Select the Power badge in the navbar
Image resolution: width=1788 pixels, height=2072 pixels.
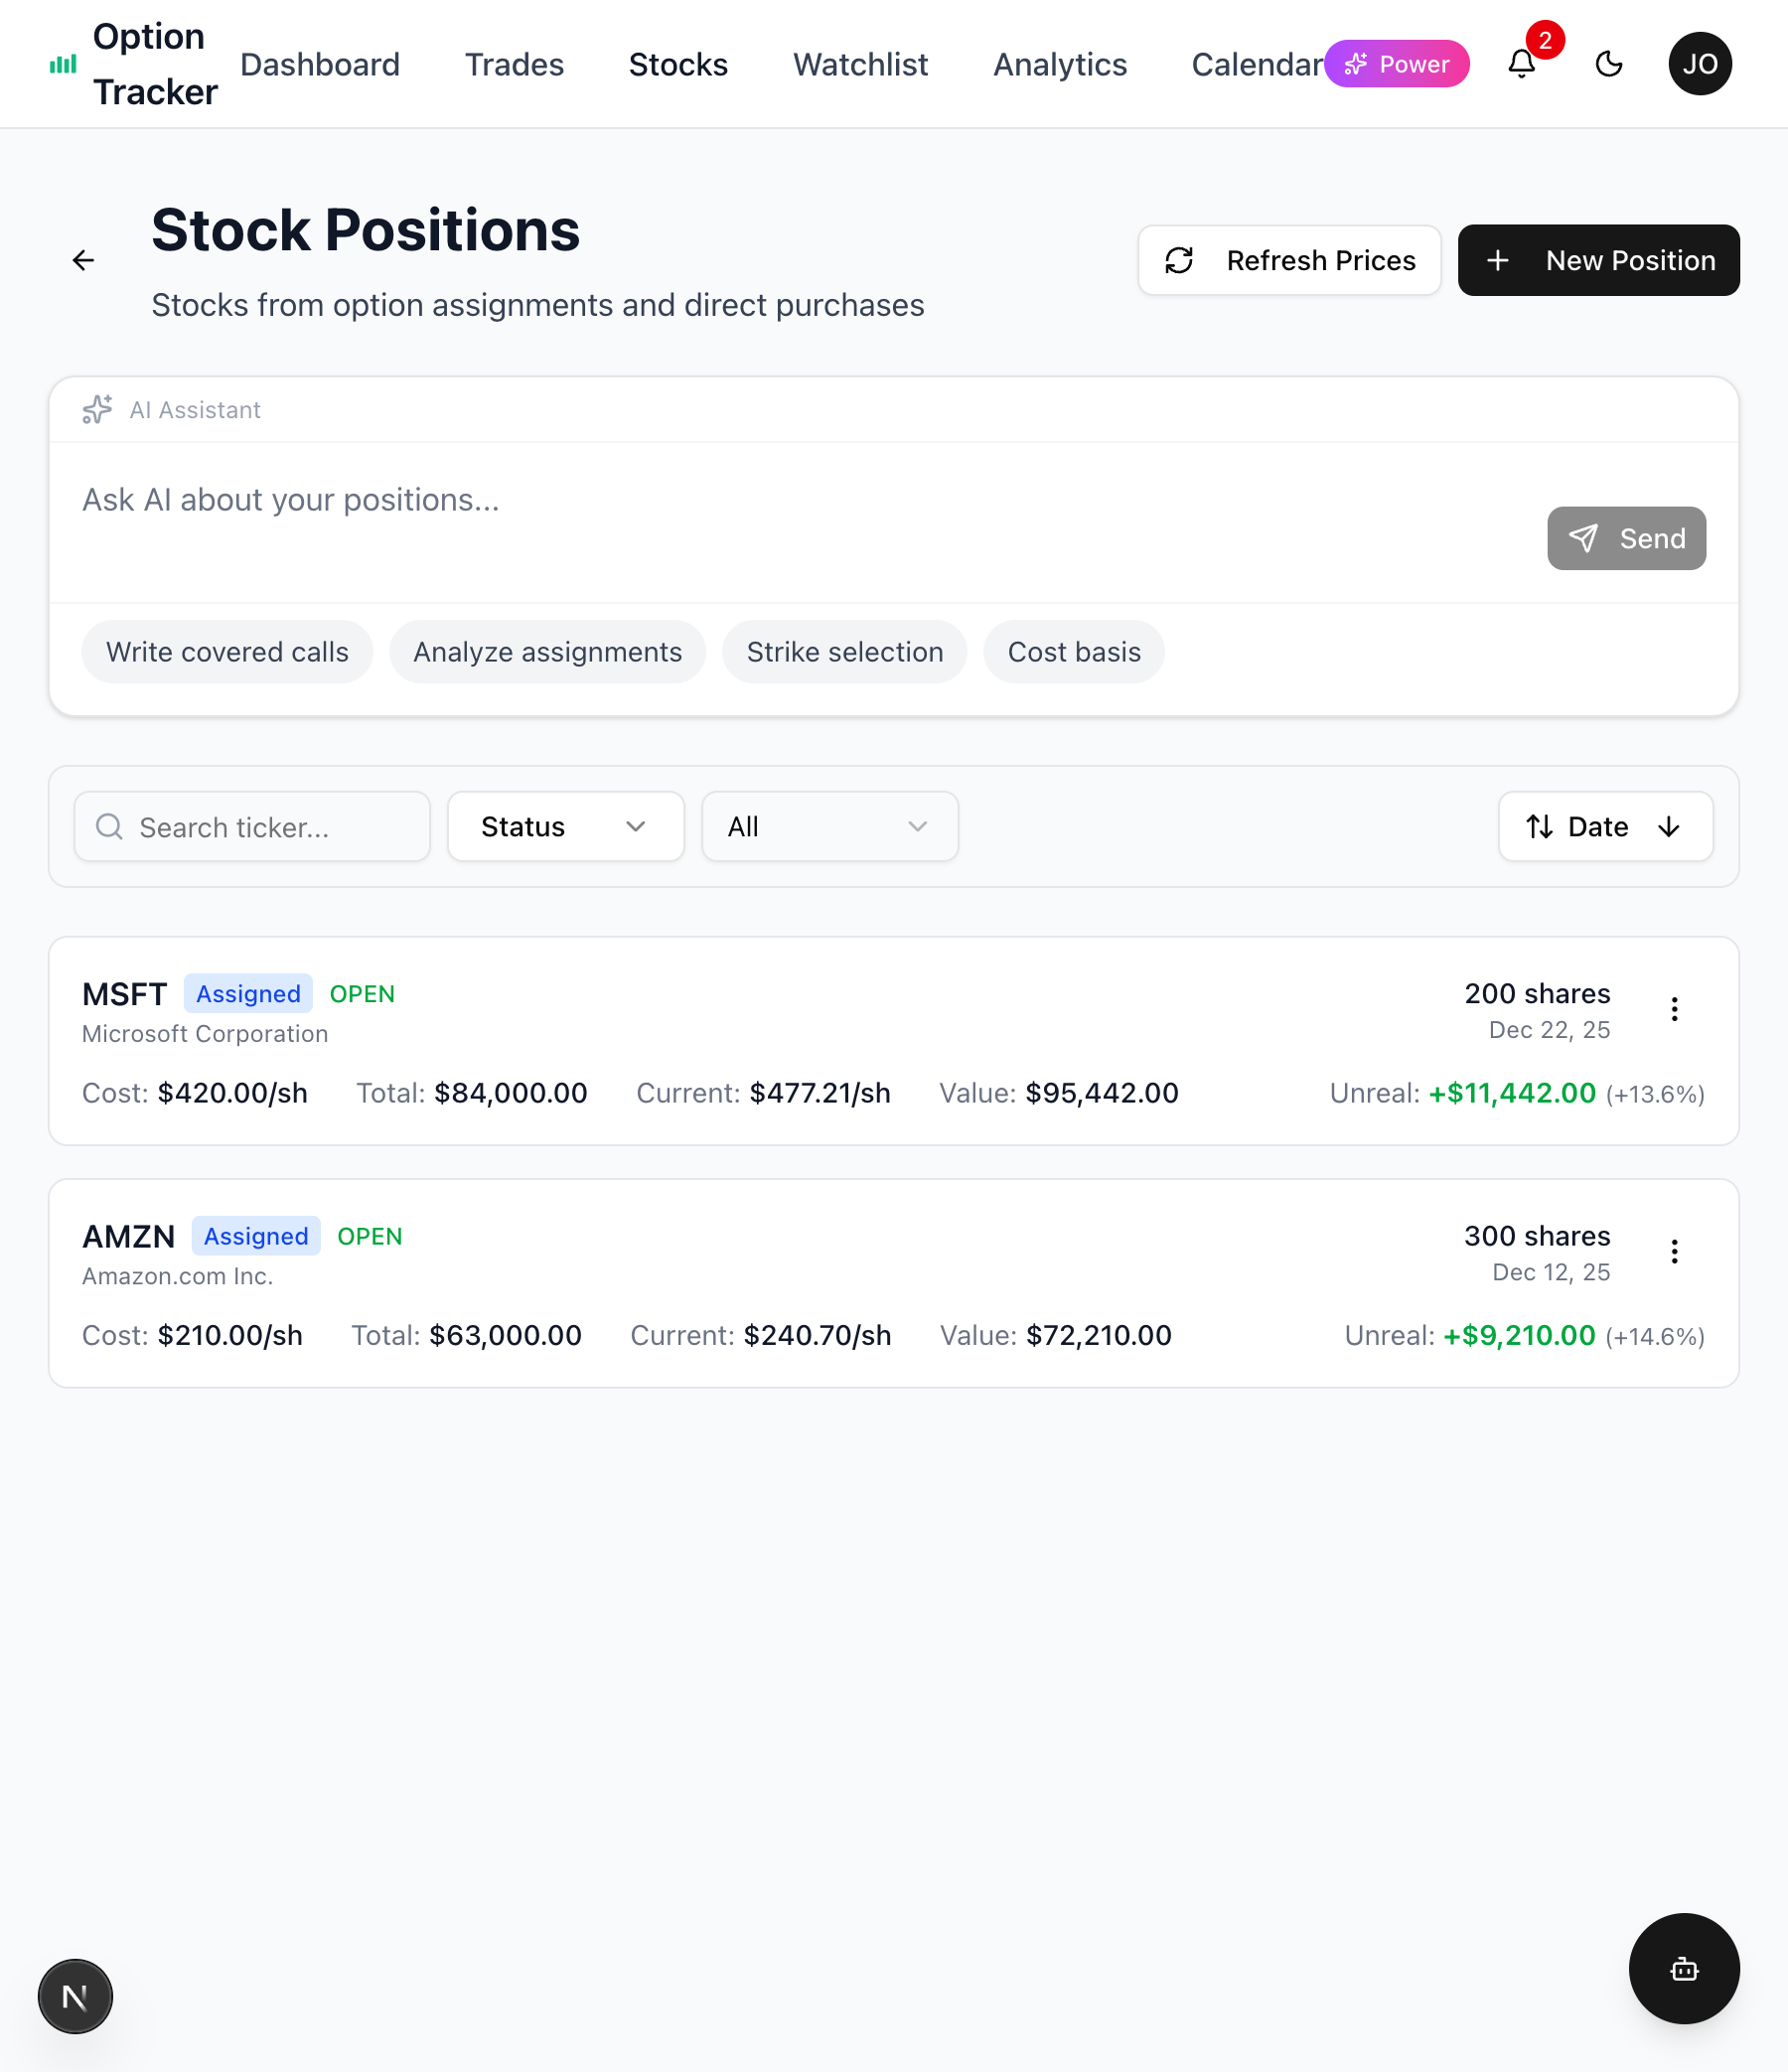tap(1397, 64)
